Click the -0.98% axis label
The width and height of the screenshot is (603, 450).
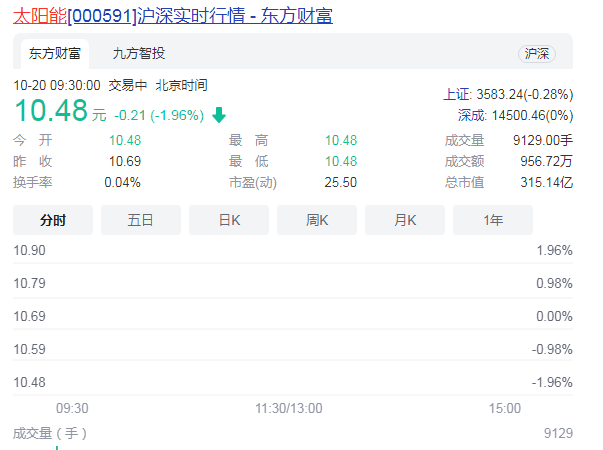coord(552,349)
